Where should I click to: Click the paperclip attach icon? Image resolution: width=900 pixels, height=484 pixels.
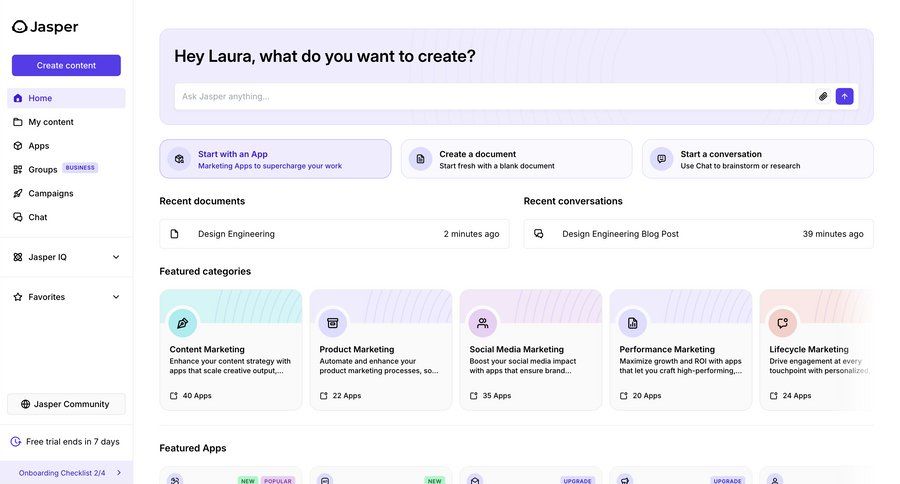(823, 96)
